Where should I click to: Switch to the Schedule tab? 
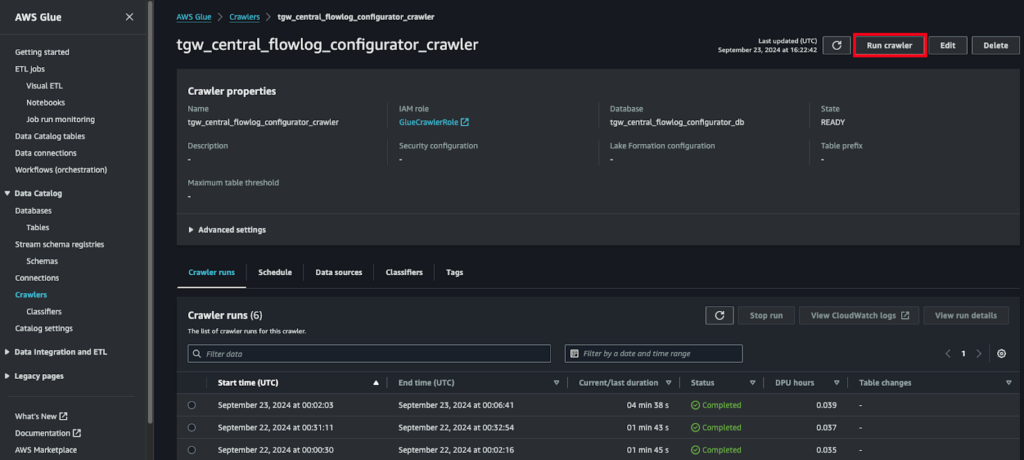[275, 272]
